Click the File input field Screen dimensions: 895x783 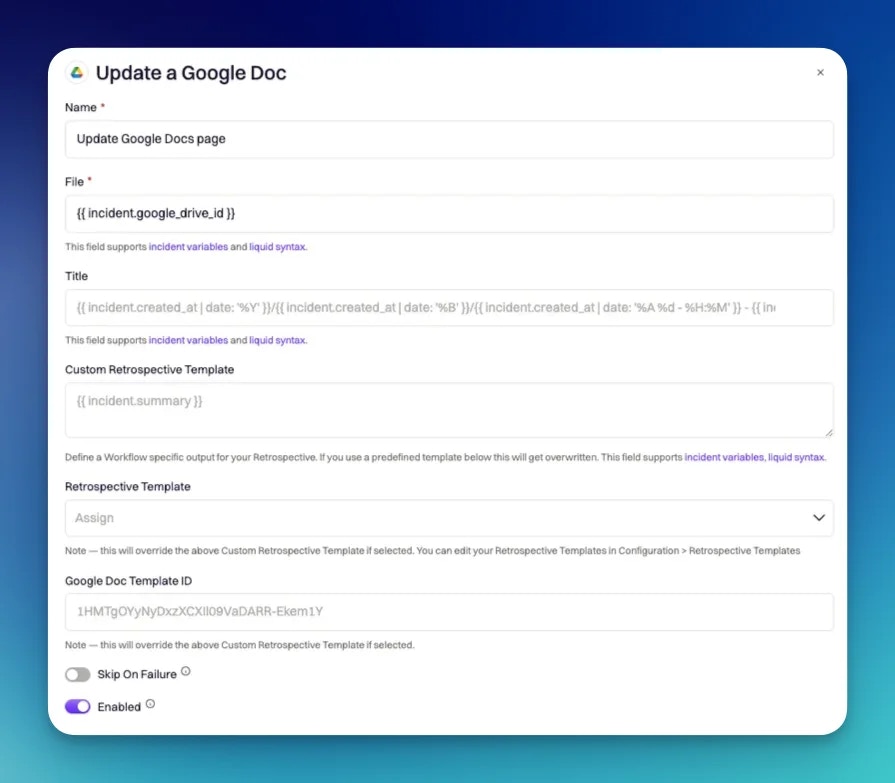click(449, 213)
